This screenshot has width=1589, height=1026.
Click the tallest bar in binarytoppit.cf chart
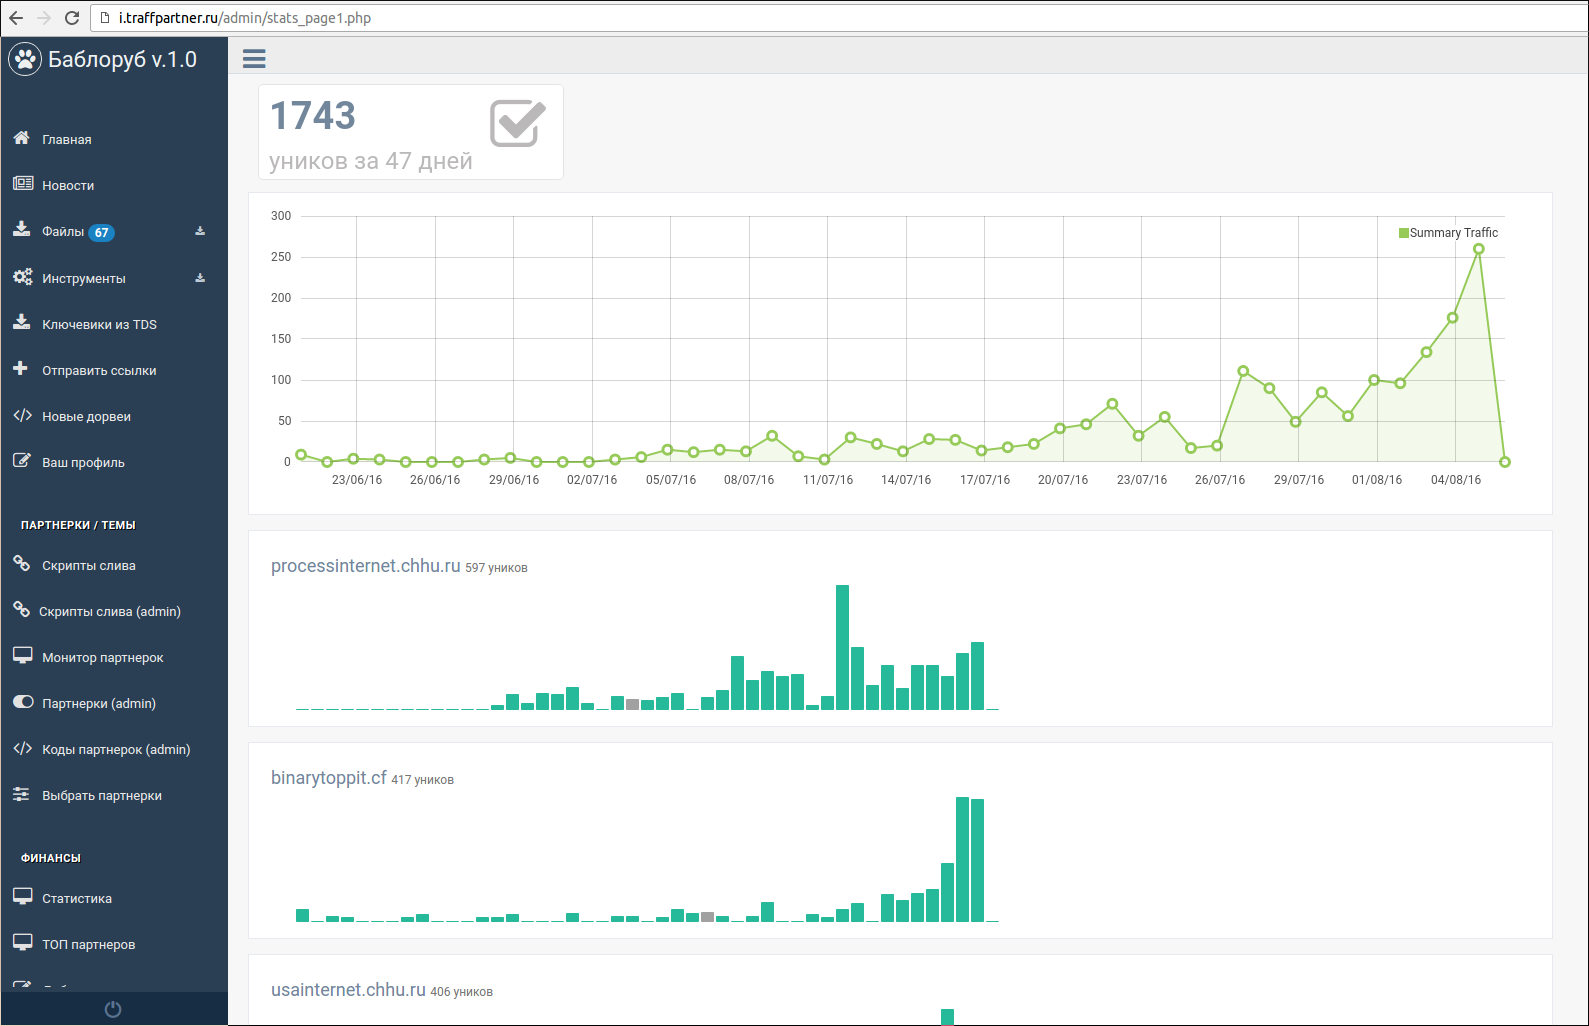click(x=962, y=859)
